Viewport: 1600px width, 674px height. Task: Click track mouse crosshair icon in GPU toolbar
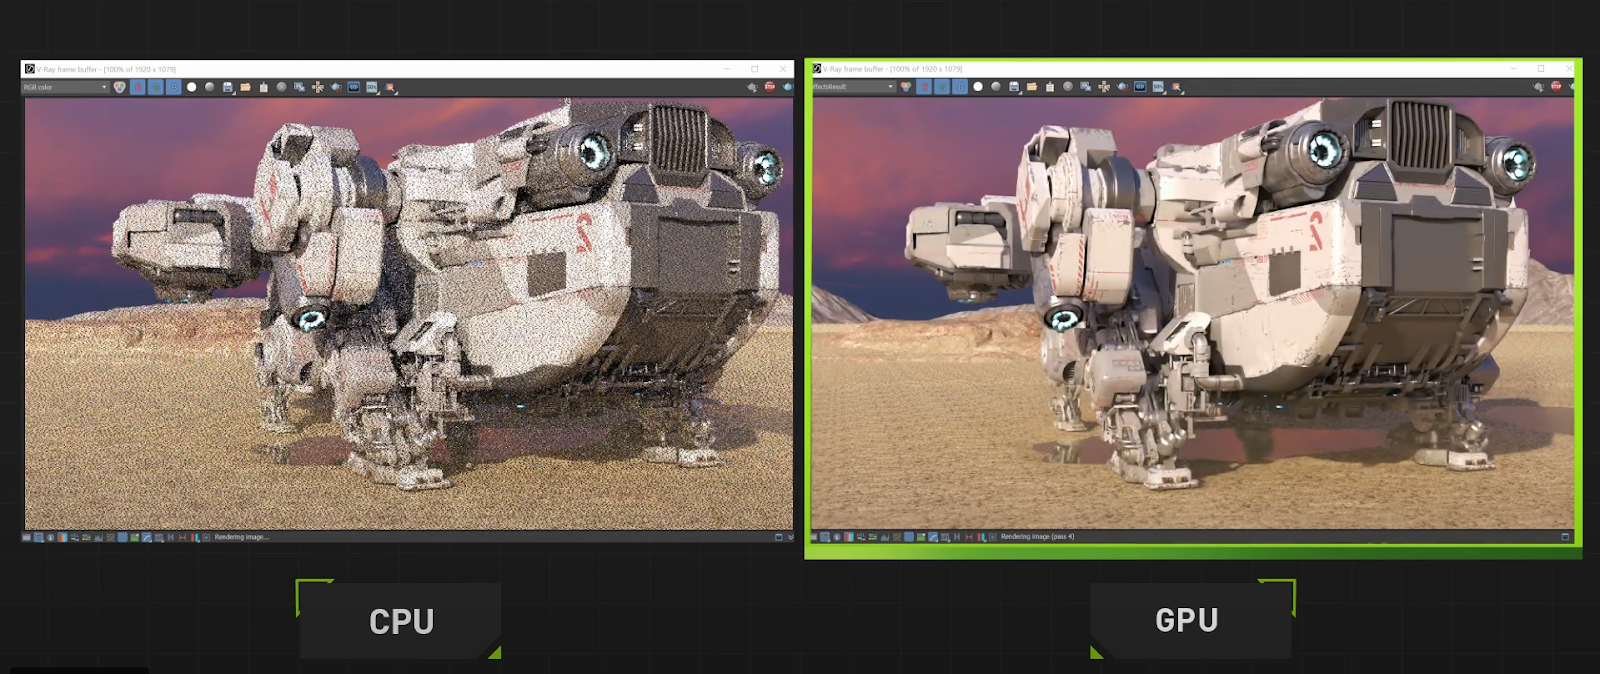1104,87
